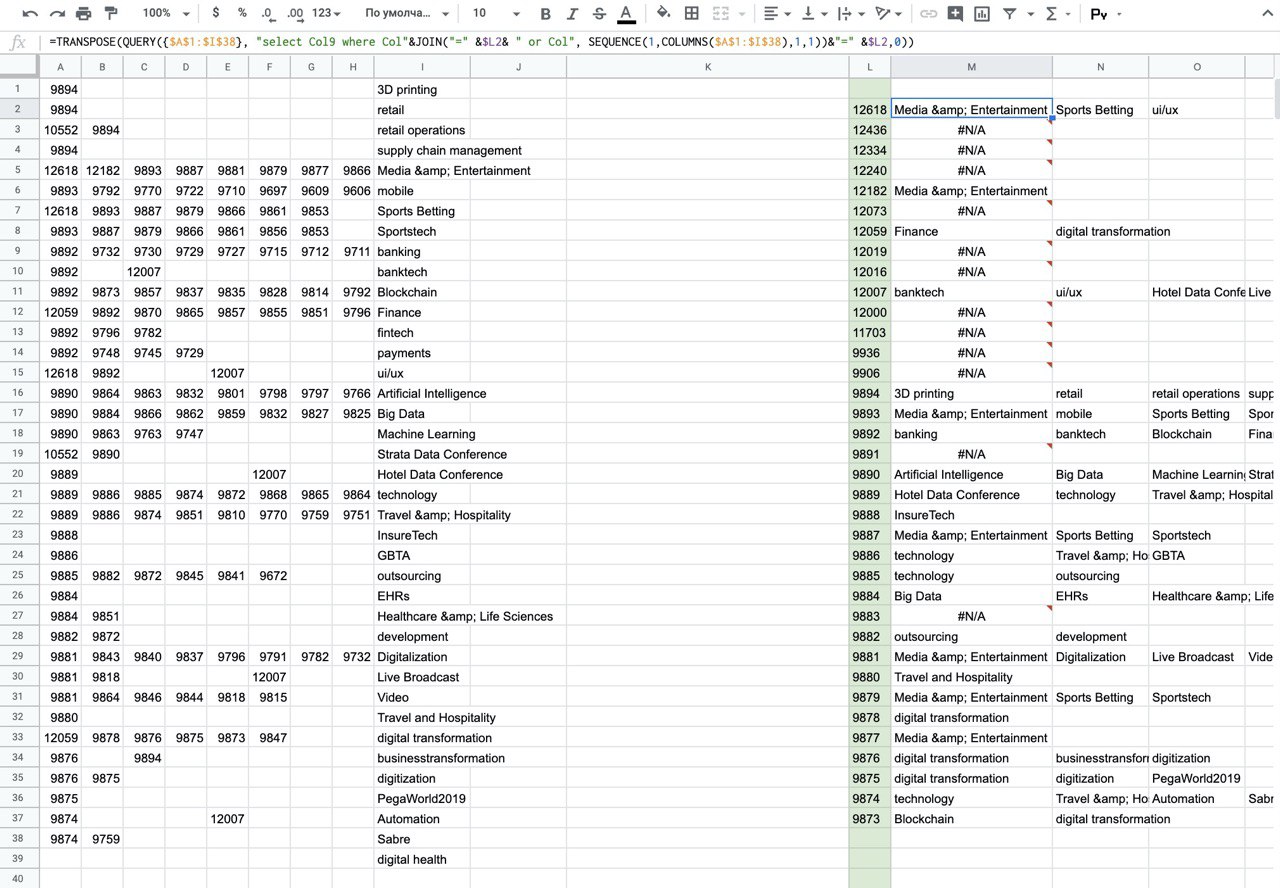Redo the last undone action

point(57,14)
